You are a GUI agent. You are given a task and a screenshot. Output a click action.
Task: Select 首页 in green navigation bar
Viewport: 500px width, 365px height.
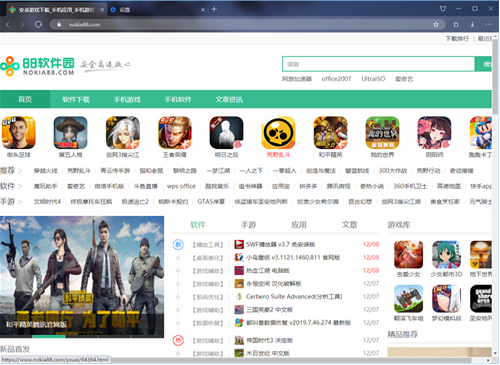pos(25,99)
